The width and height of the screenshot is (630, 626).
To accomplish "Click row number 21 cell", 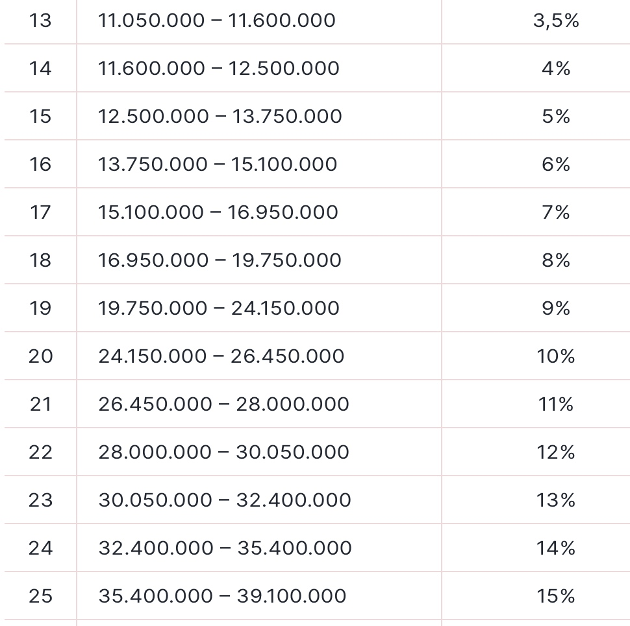I will click(x=40, y=404).
